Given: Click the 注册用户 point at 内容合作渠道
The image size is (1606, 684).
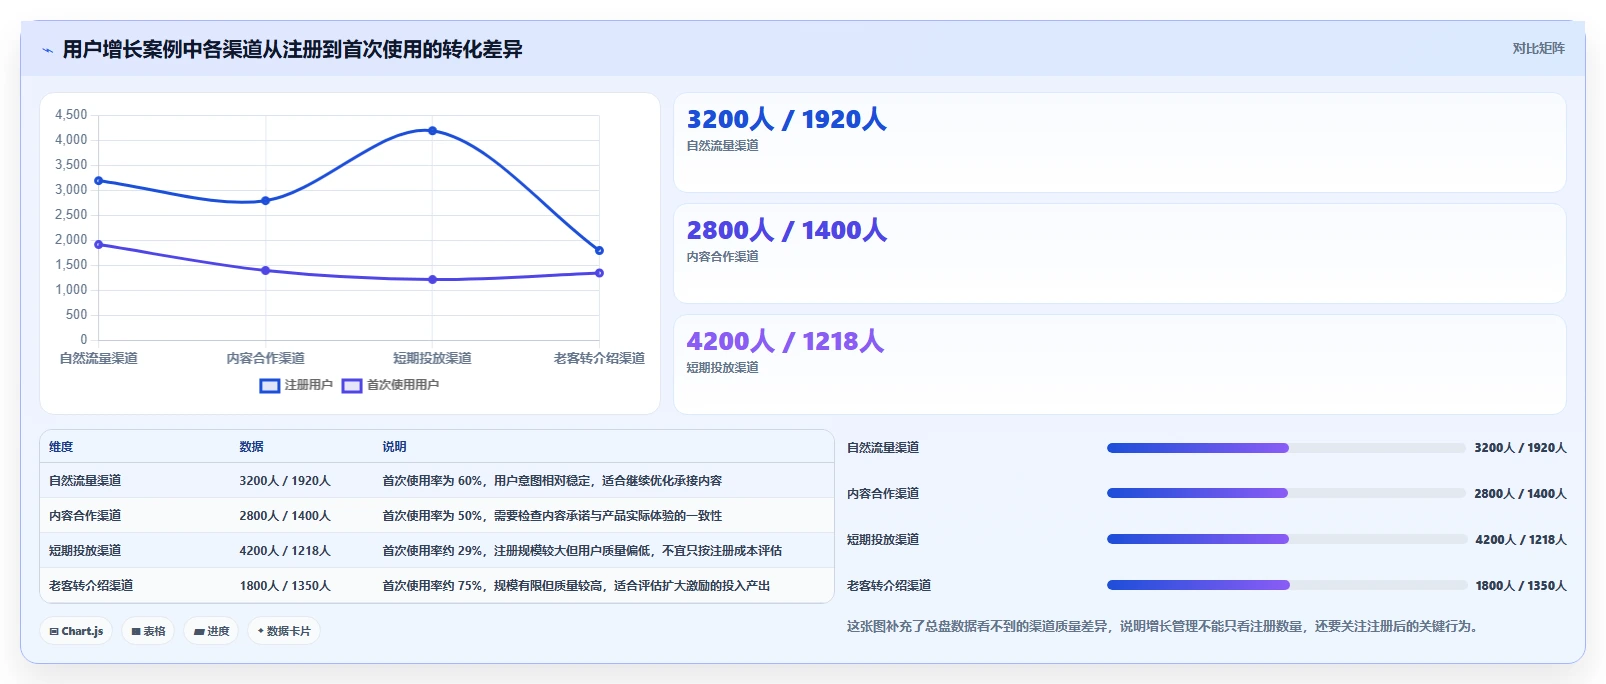Looking at the screenshot, I should (265, 201).
